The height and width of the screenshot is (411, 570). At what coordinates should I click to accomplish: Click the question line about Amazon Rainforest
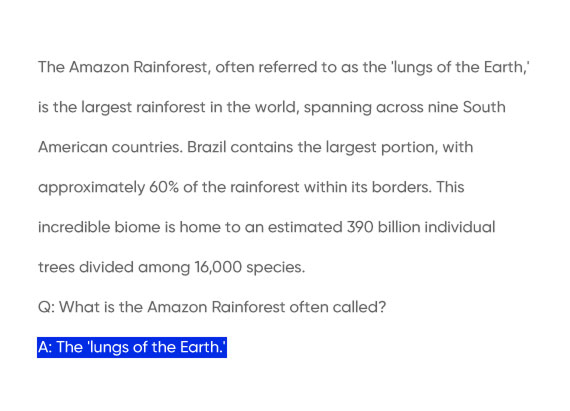click(212, 307)
